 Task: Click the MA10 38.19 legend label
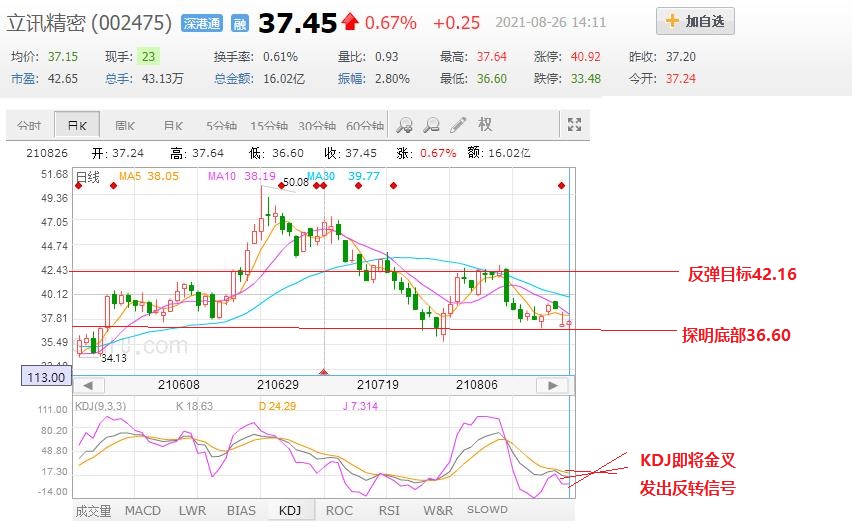[x=242, y=176]
